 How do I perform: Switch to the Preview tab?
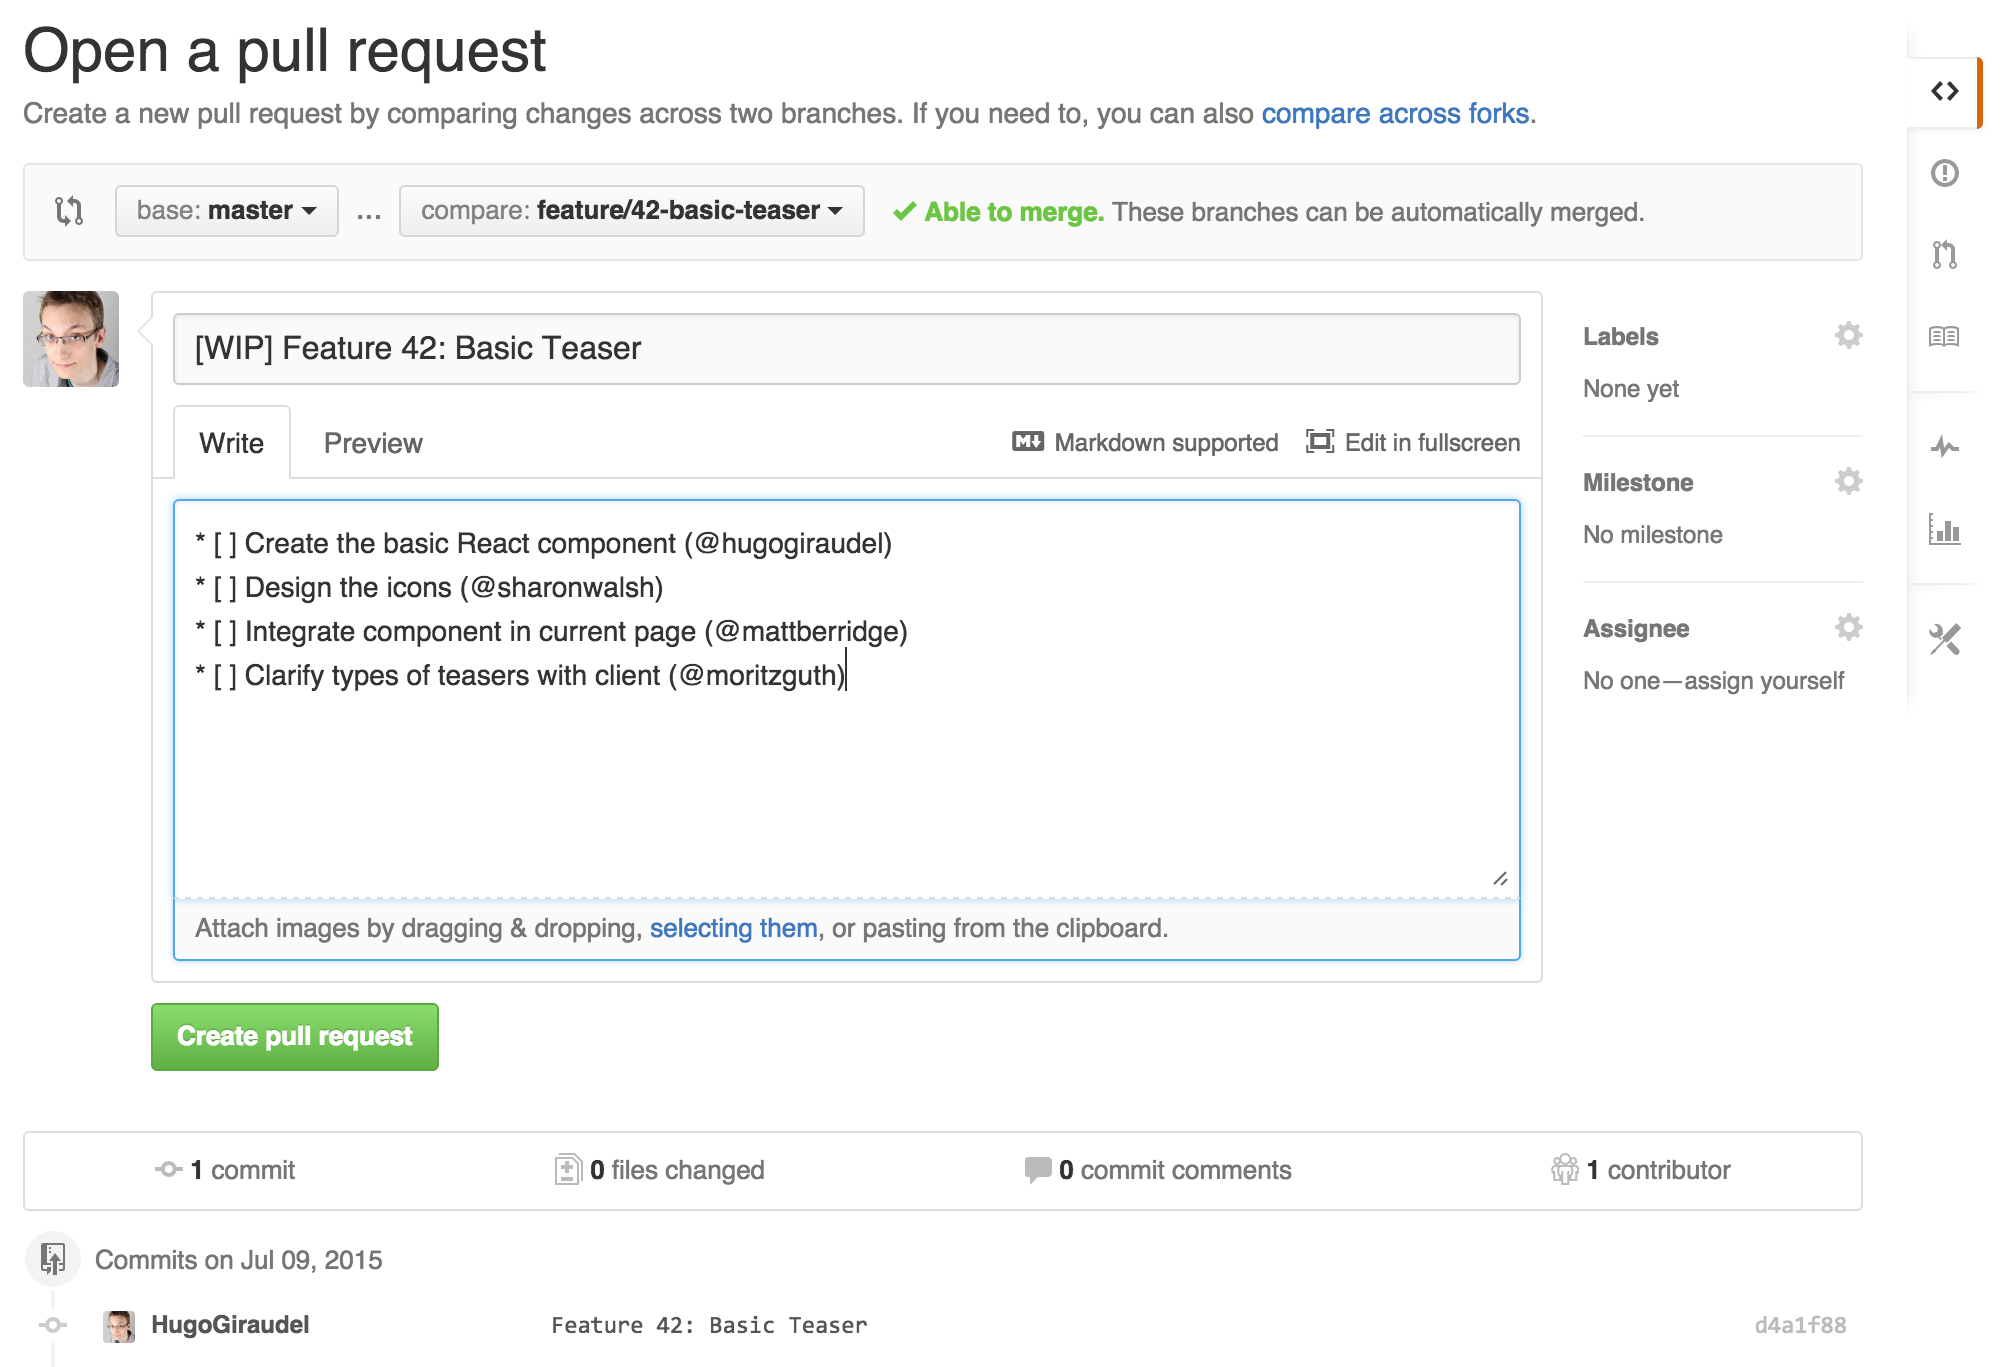point(373,443)
